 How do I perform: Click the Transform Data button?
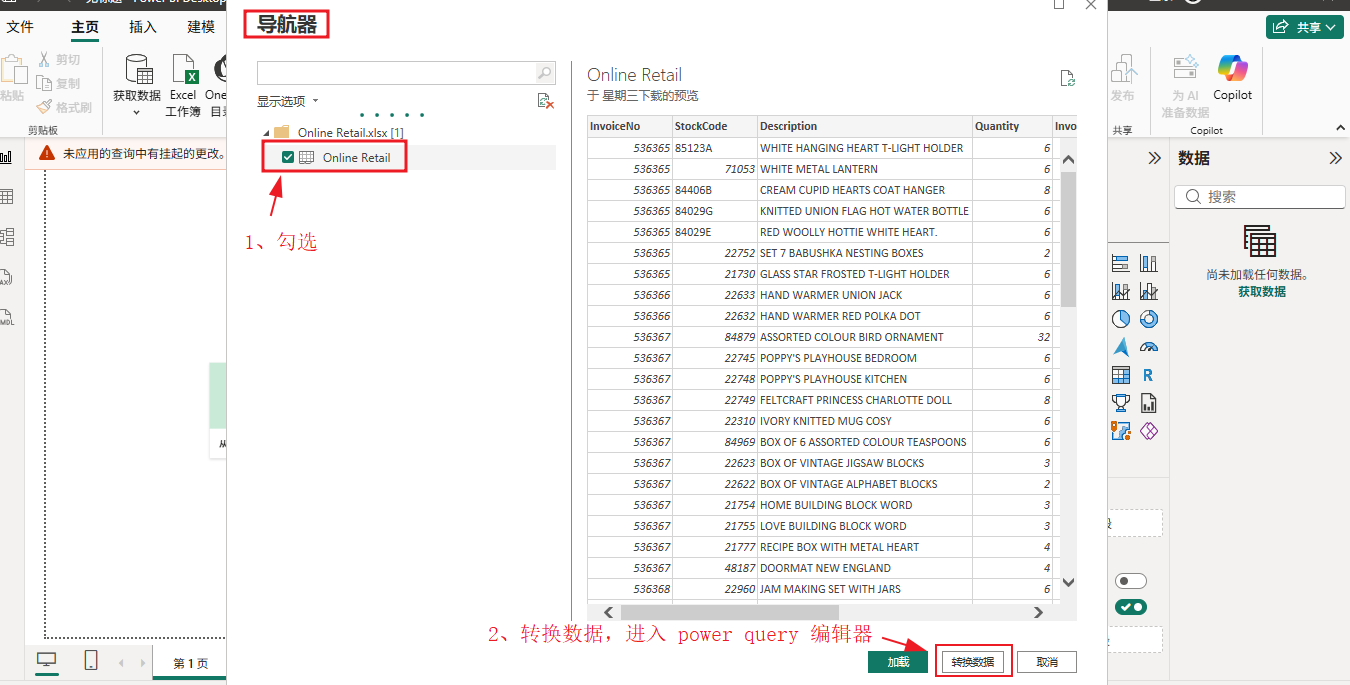(972, 662)
